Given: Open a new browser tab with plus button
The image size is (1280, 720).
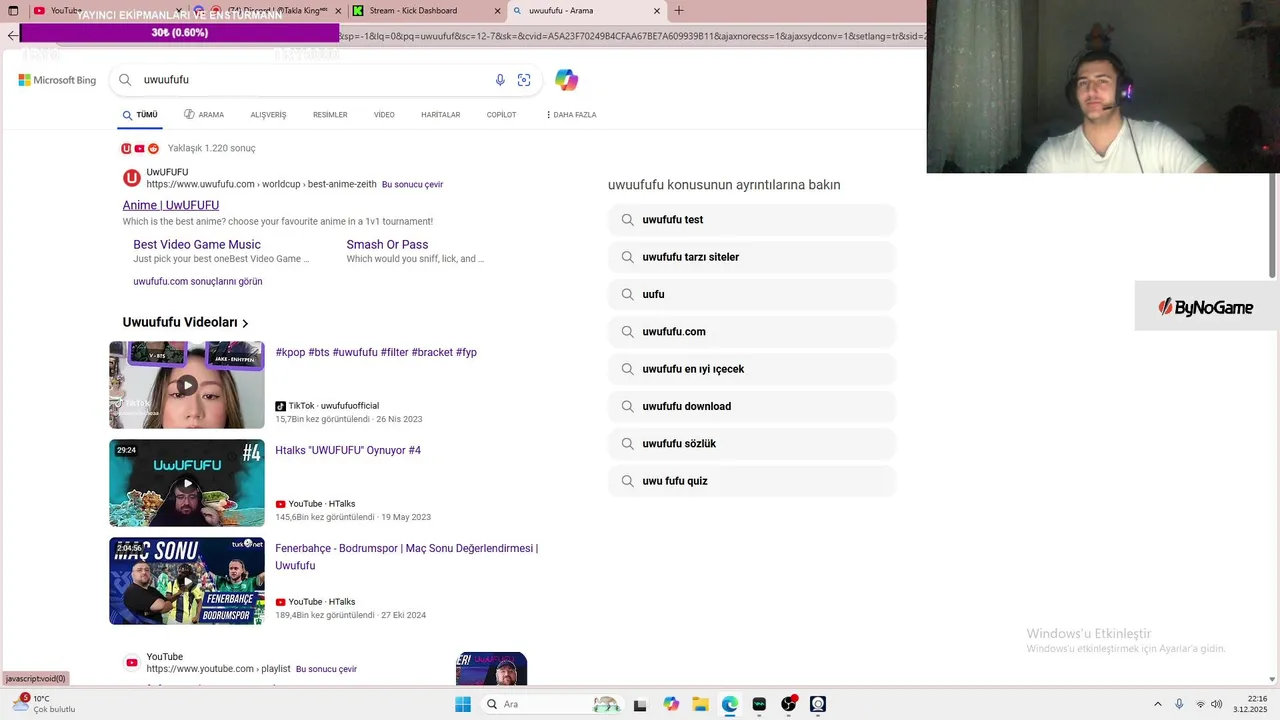Looking at the screenshot, I should click(679, 11).
